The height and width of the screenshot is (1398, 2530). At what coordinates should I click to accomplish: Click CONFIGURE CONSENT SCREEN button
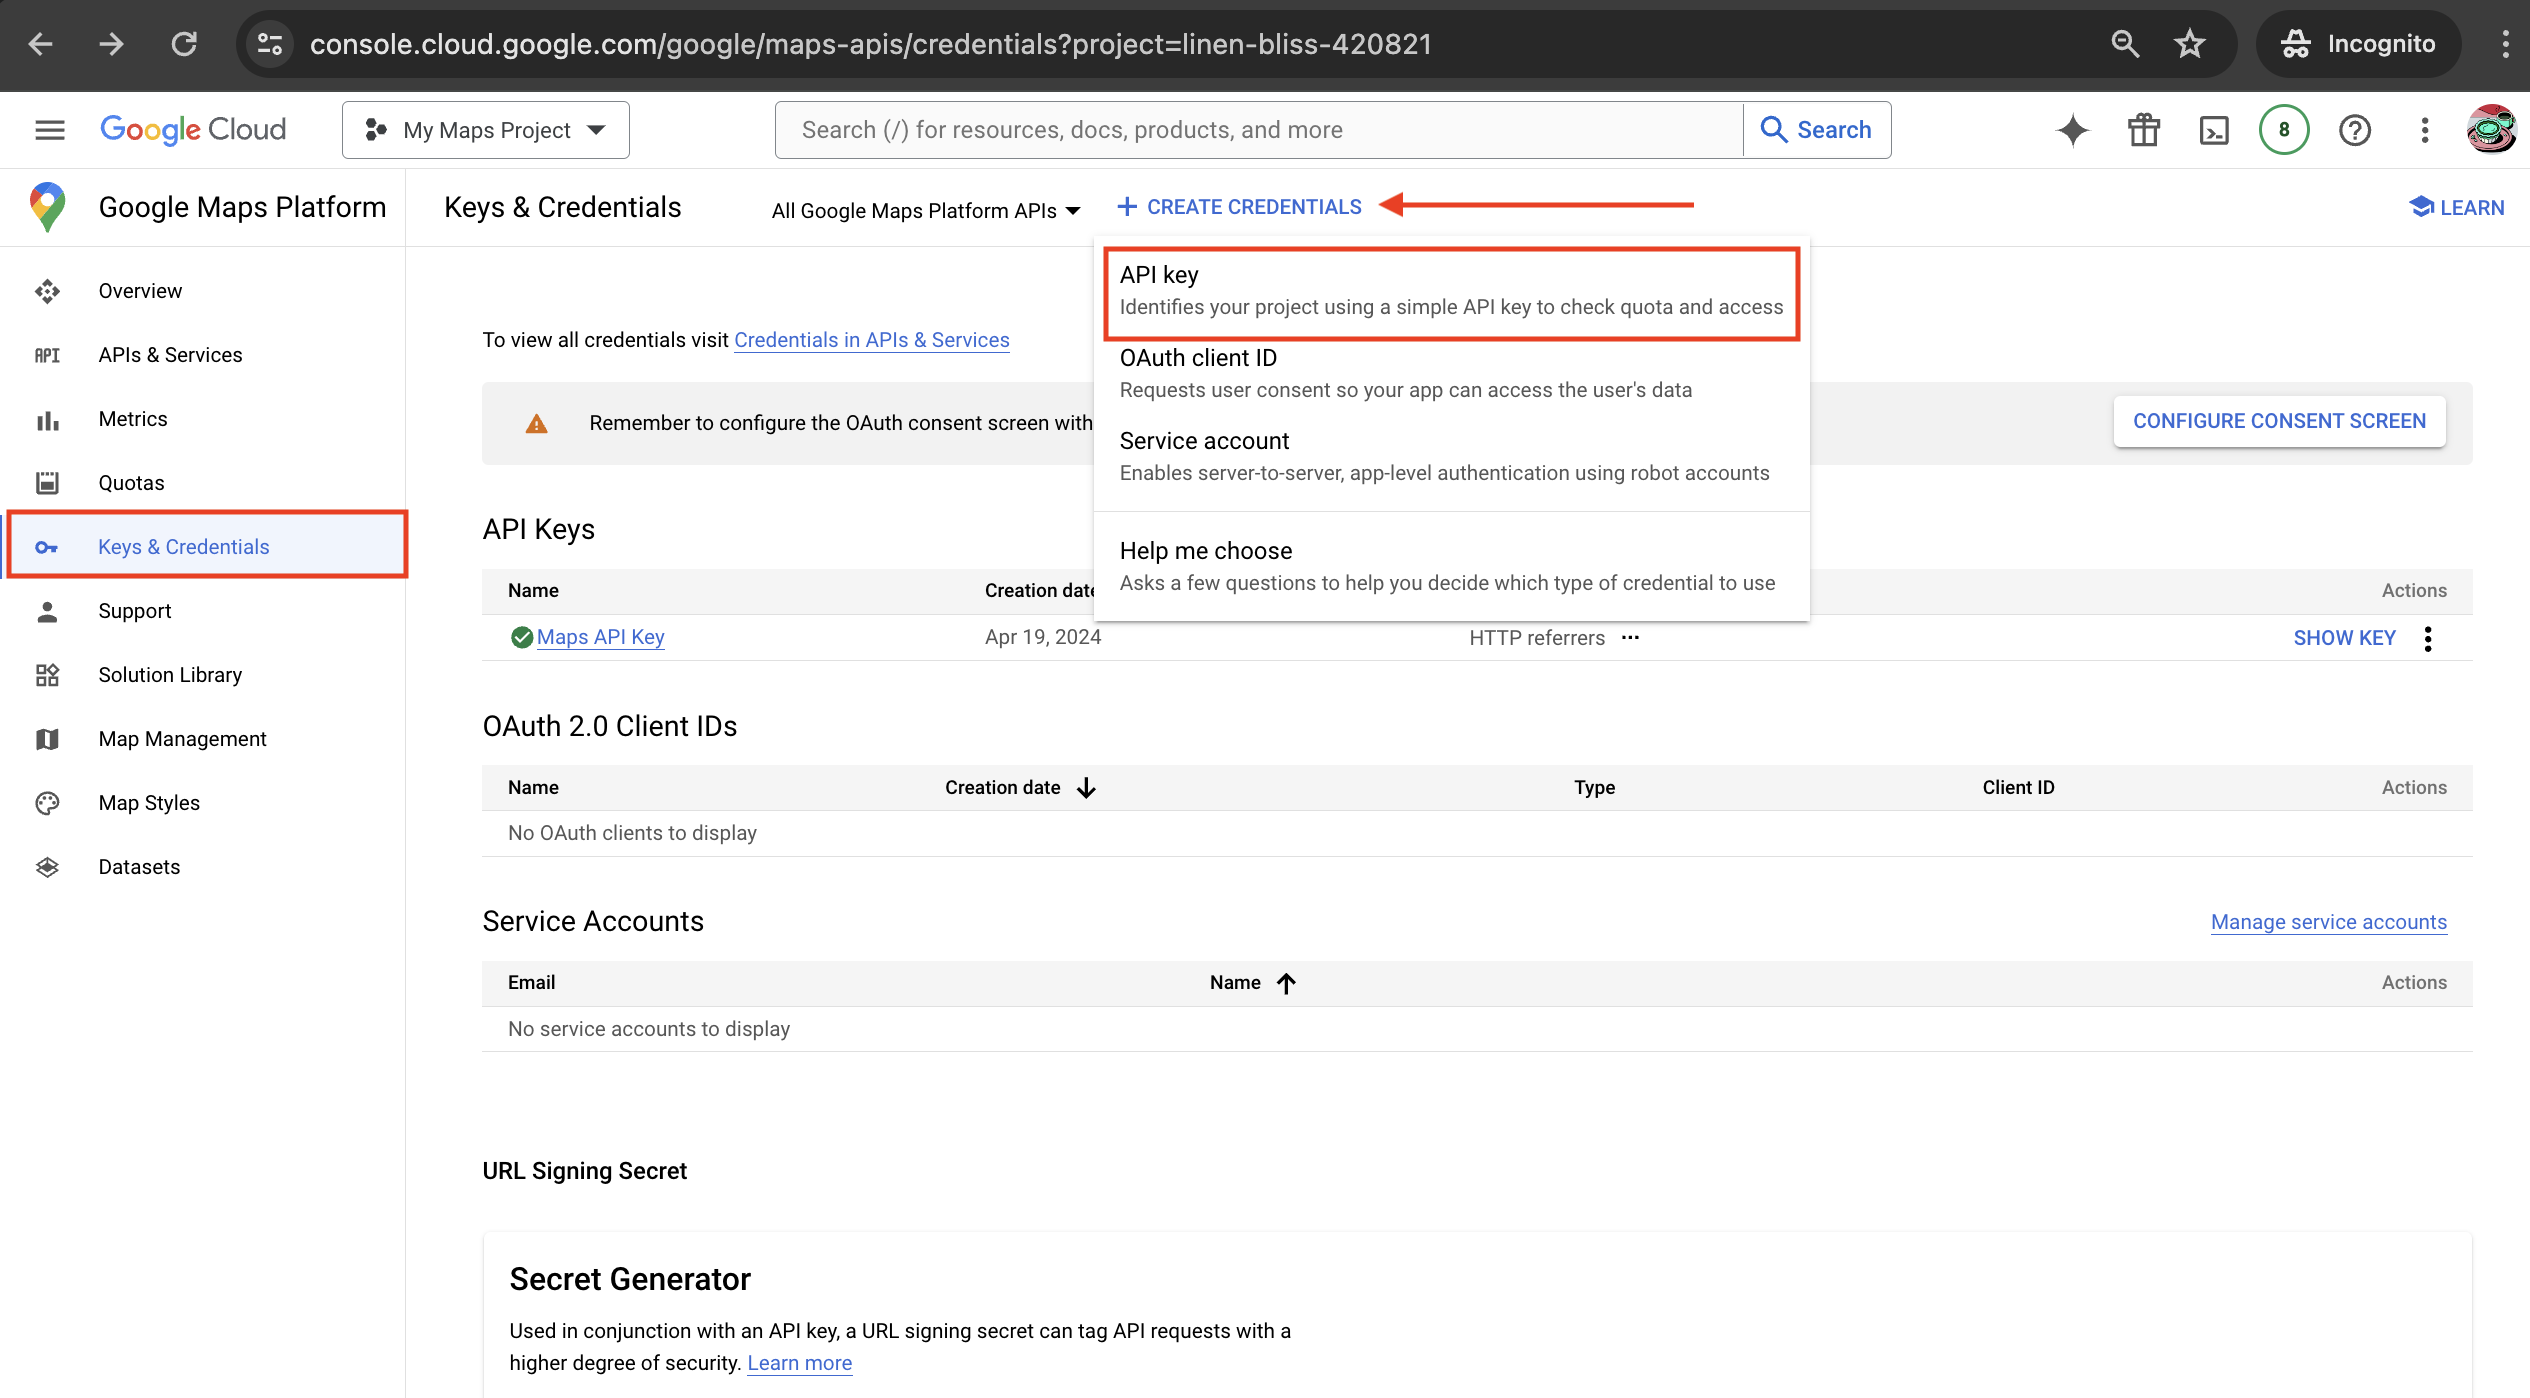click(x=2279, y=421)
